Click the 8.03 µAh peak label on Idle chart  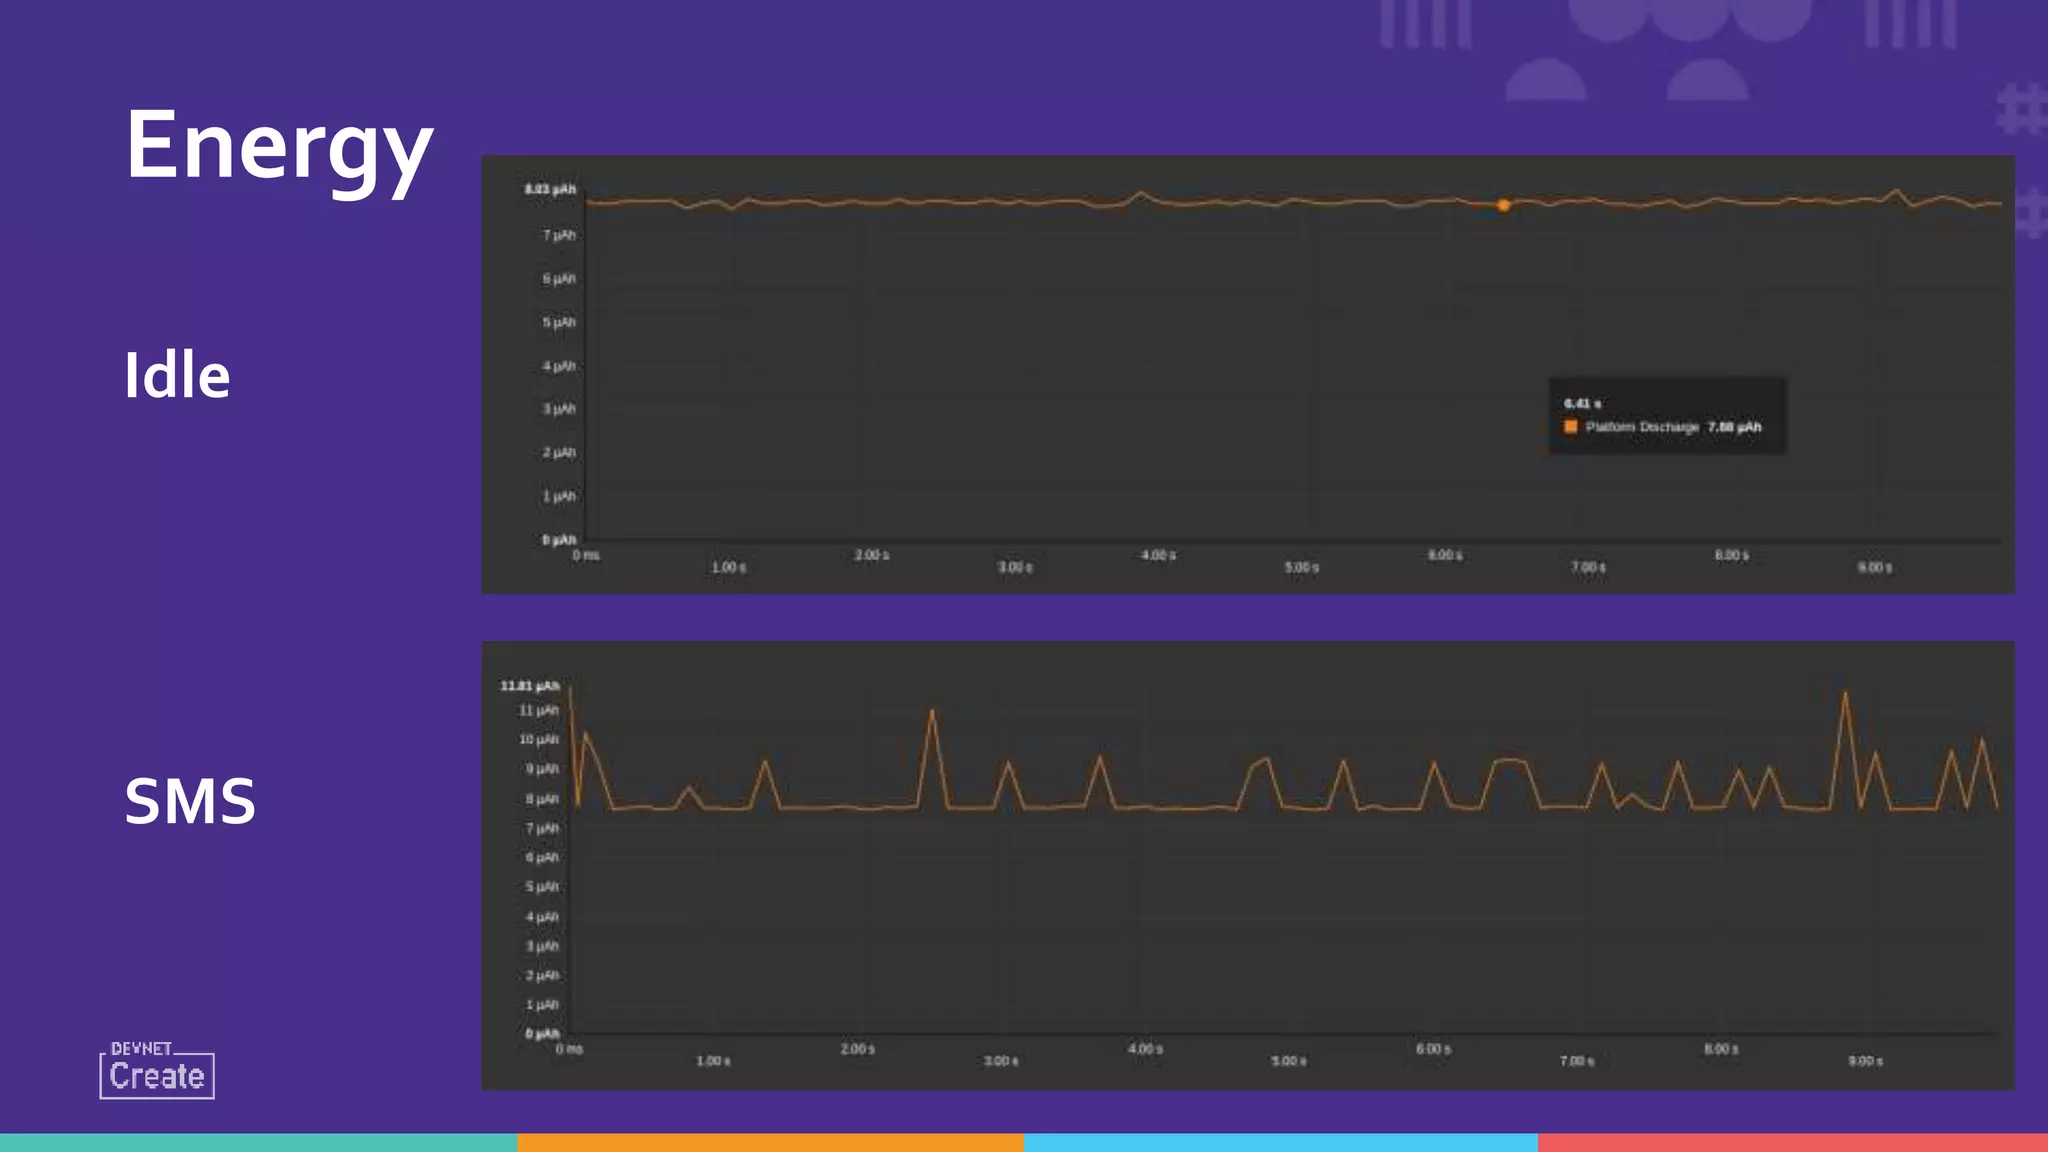(550, 189)
